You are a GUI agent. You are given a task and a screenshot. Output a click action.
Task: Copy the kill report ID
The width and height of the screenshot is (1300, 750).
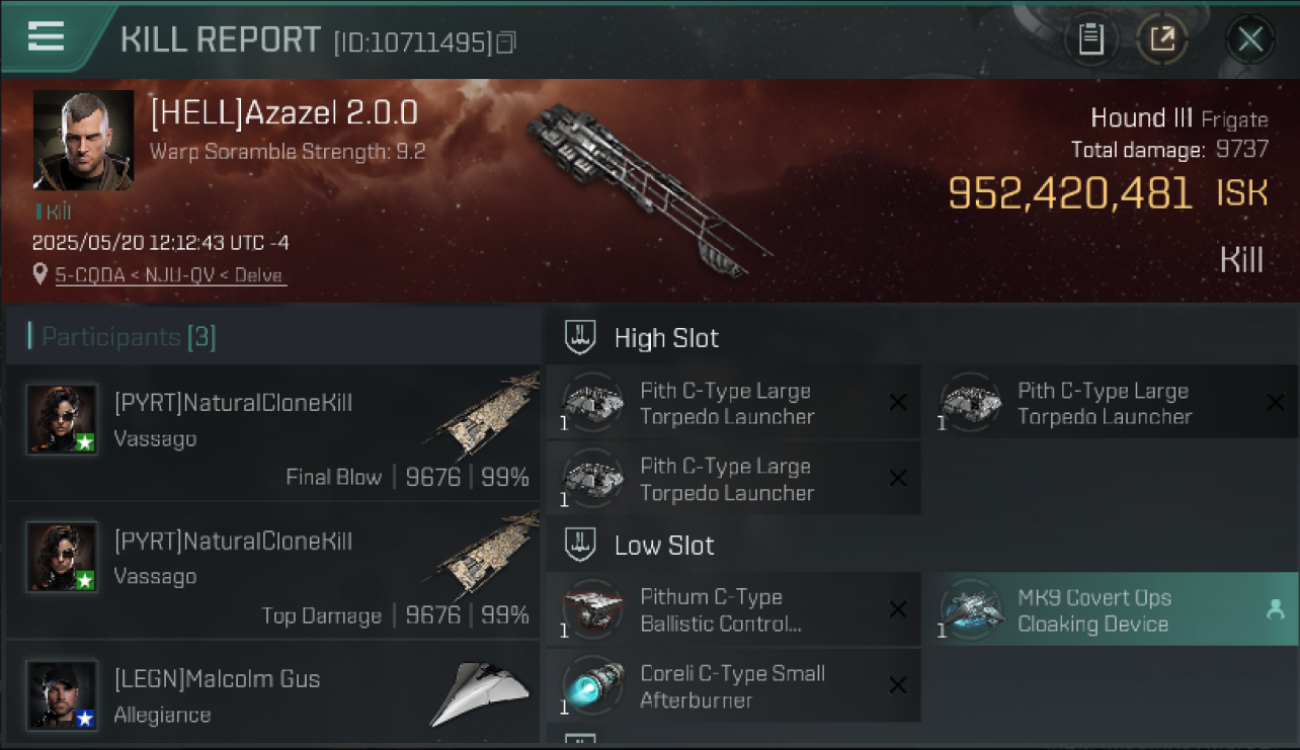[x=506, y=43]
